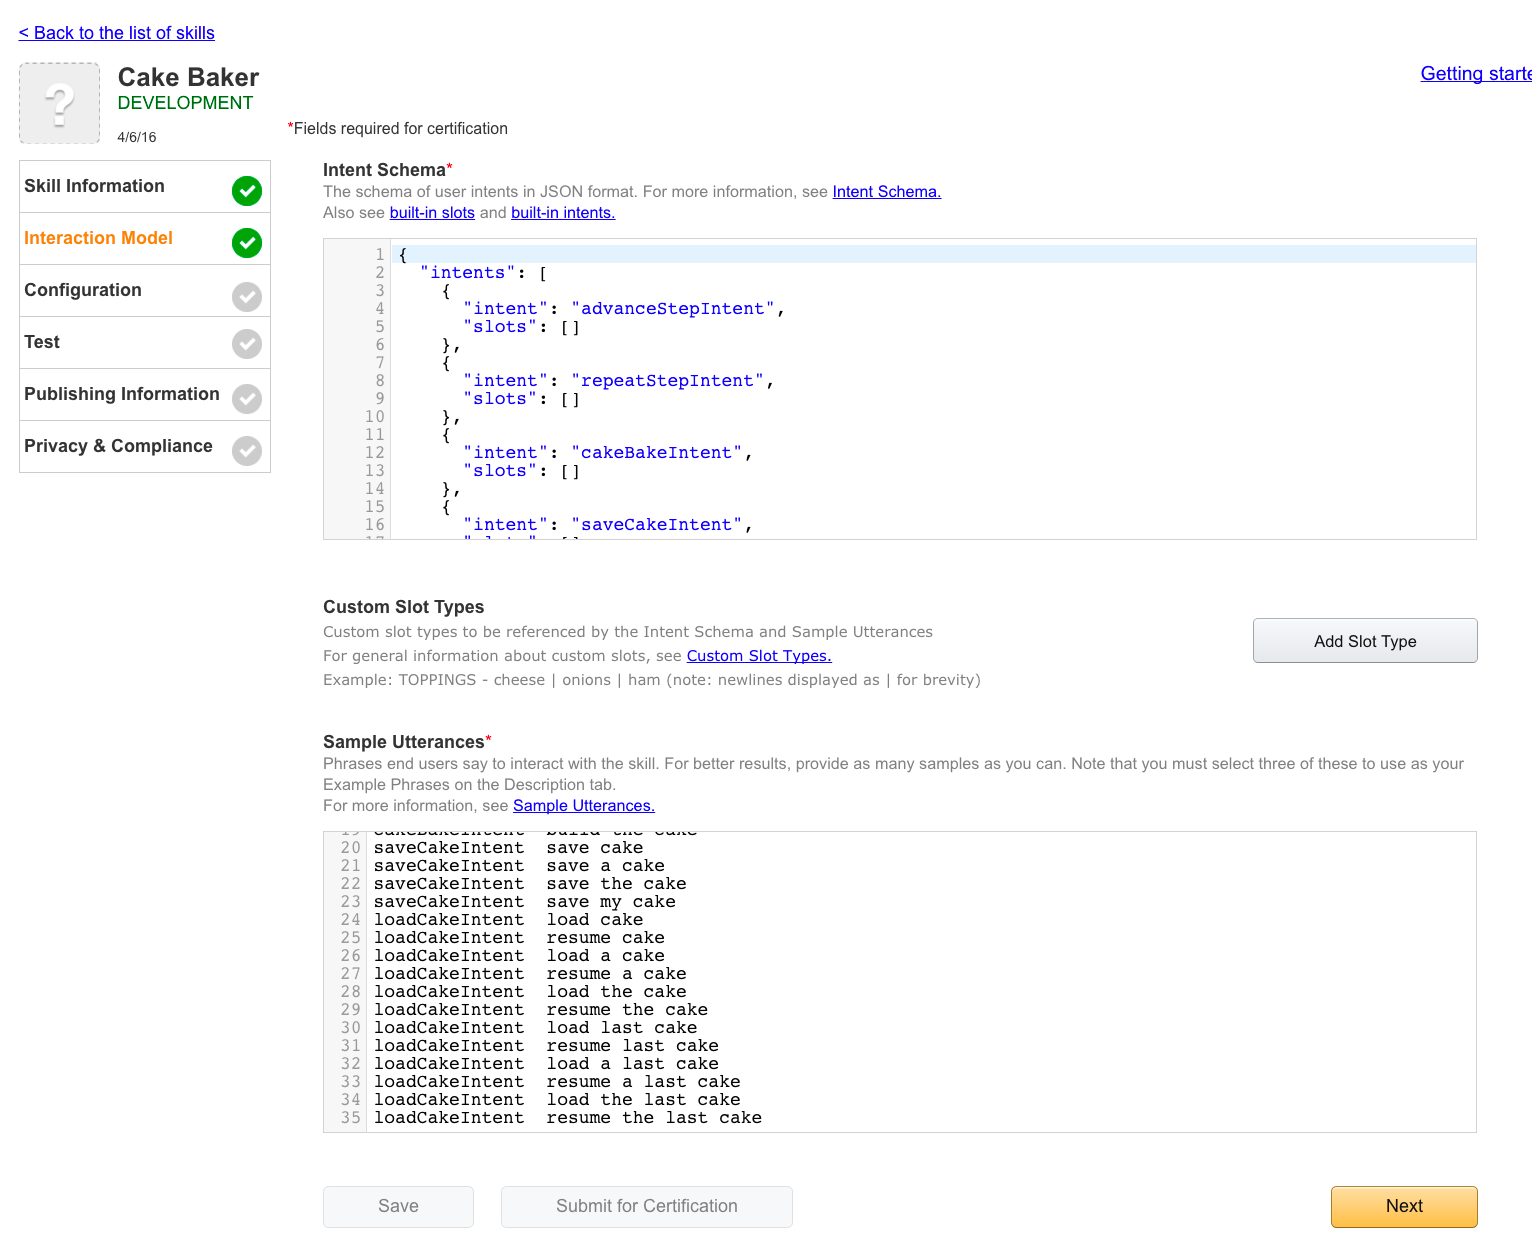Click line number 16 in schema gutter

374,525
